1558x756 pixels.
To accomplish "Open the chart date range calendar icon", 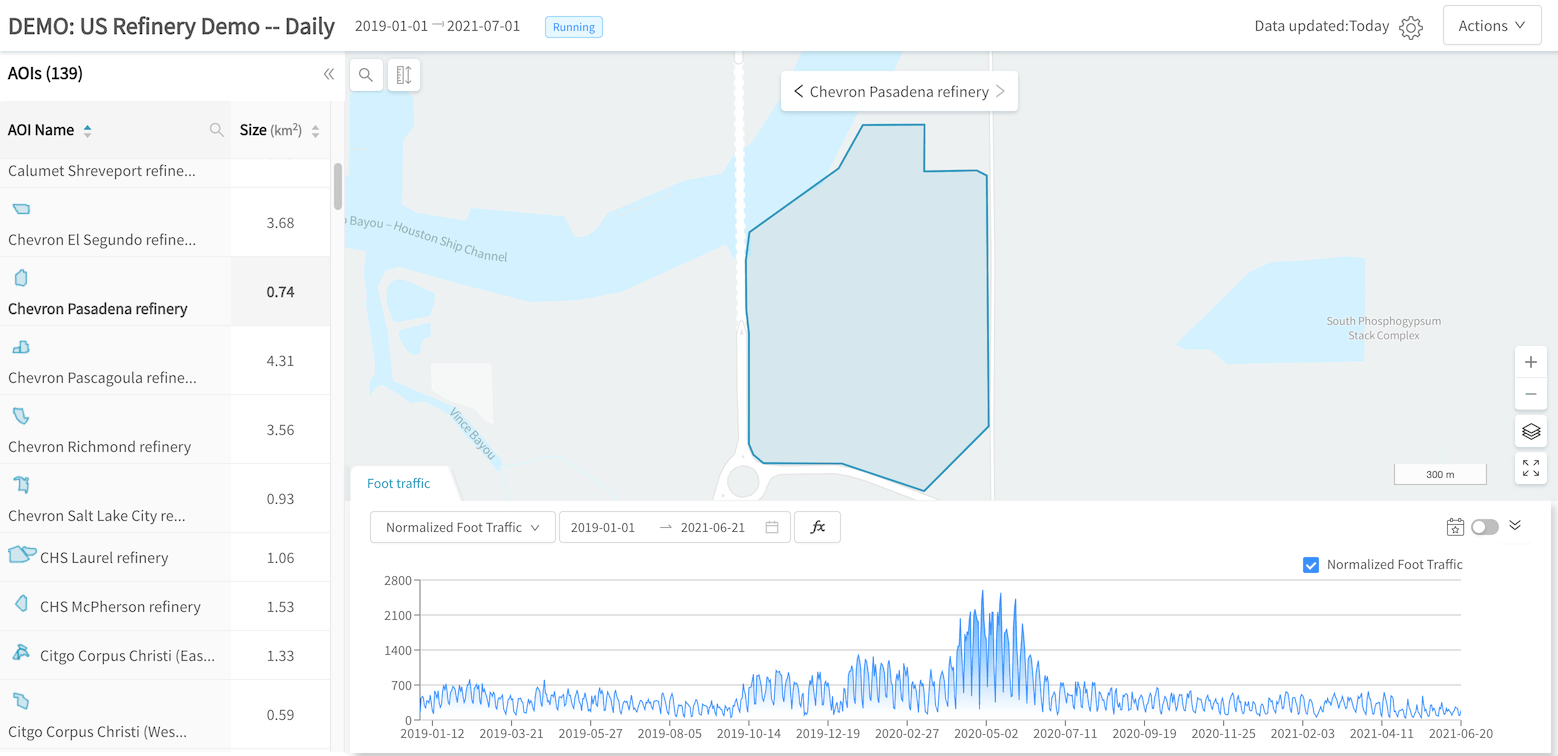I will [x=772, y=527].
